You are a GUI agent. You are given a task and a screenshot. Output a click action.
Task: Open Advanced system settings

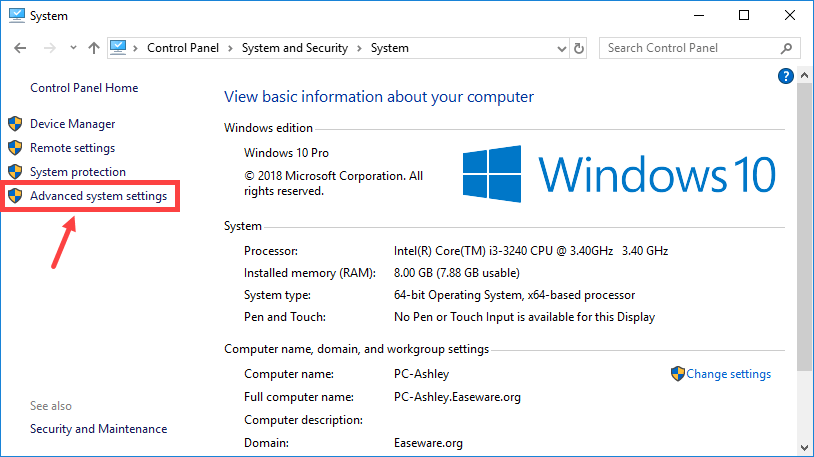click(x=98, y=196)
